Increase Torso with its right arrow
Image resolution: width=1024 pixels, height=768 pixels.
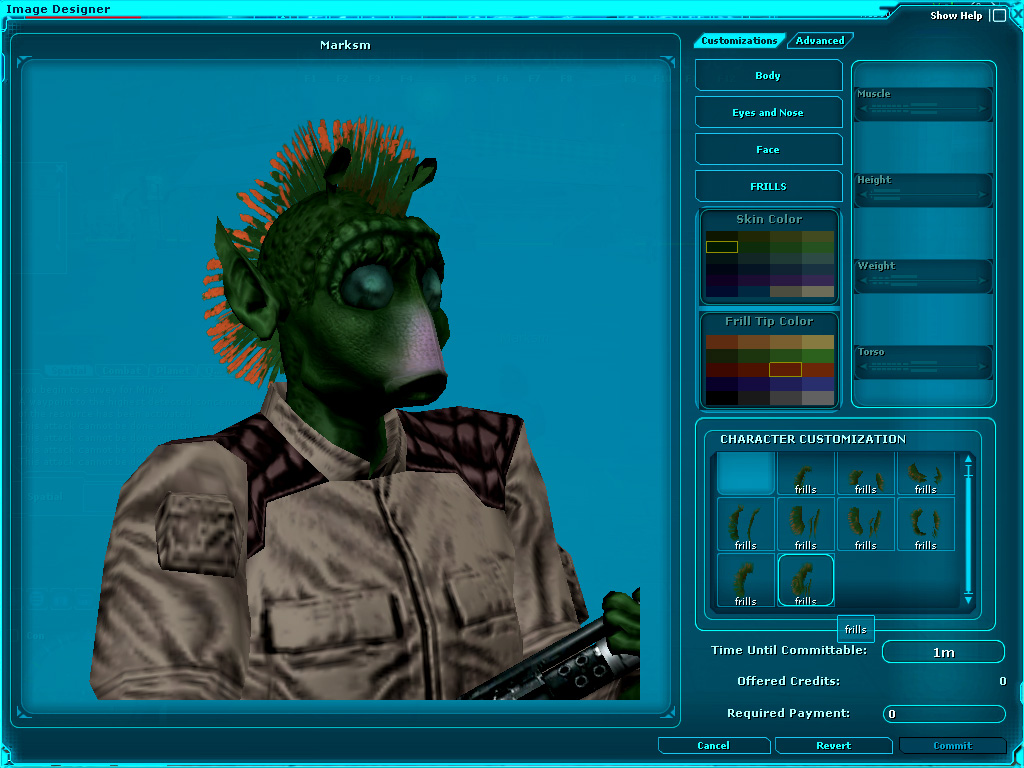pos(982,367)
